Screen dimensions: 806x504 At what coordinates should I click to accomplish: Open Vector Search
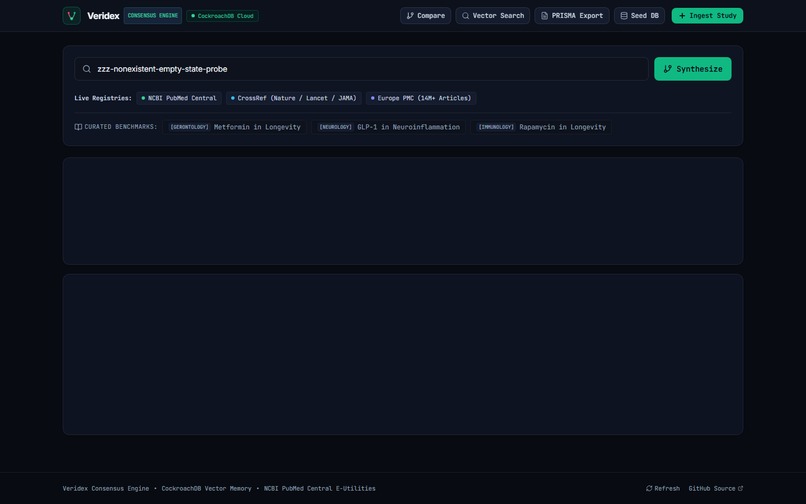[x=492, y=15]
